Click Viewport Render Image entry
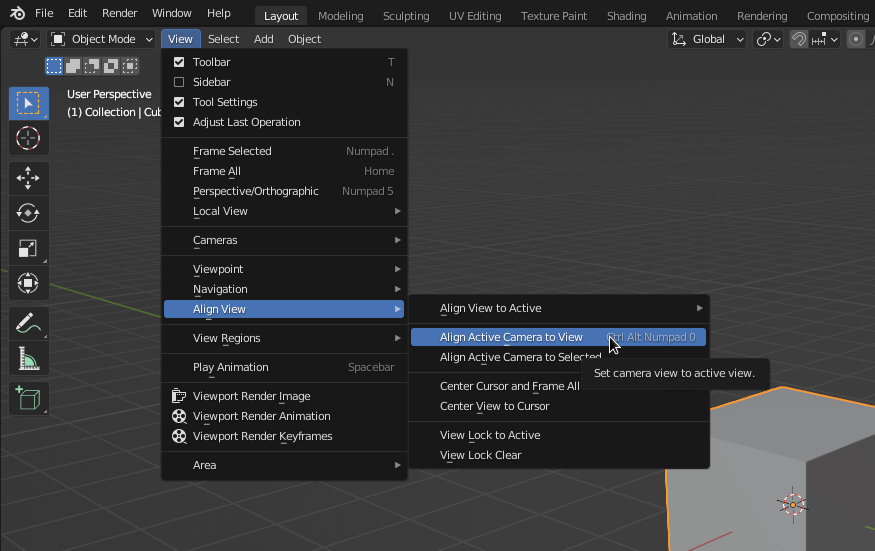This screenshot has width=875, height=551. [x=251, y=396]
